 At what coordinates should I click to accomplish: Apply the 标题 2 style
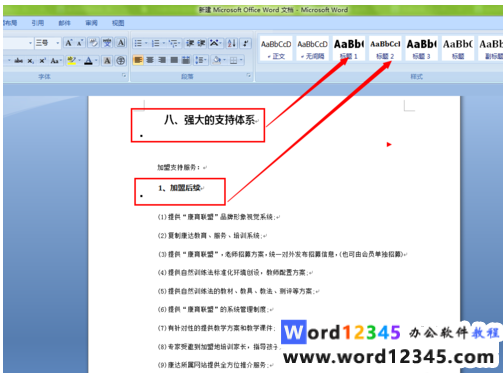(385, 49)
